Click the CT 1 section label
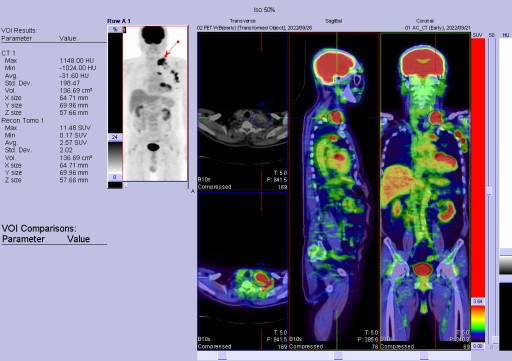 click(x=9, y=53)
